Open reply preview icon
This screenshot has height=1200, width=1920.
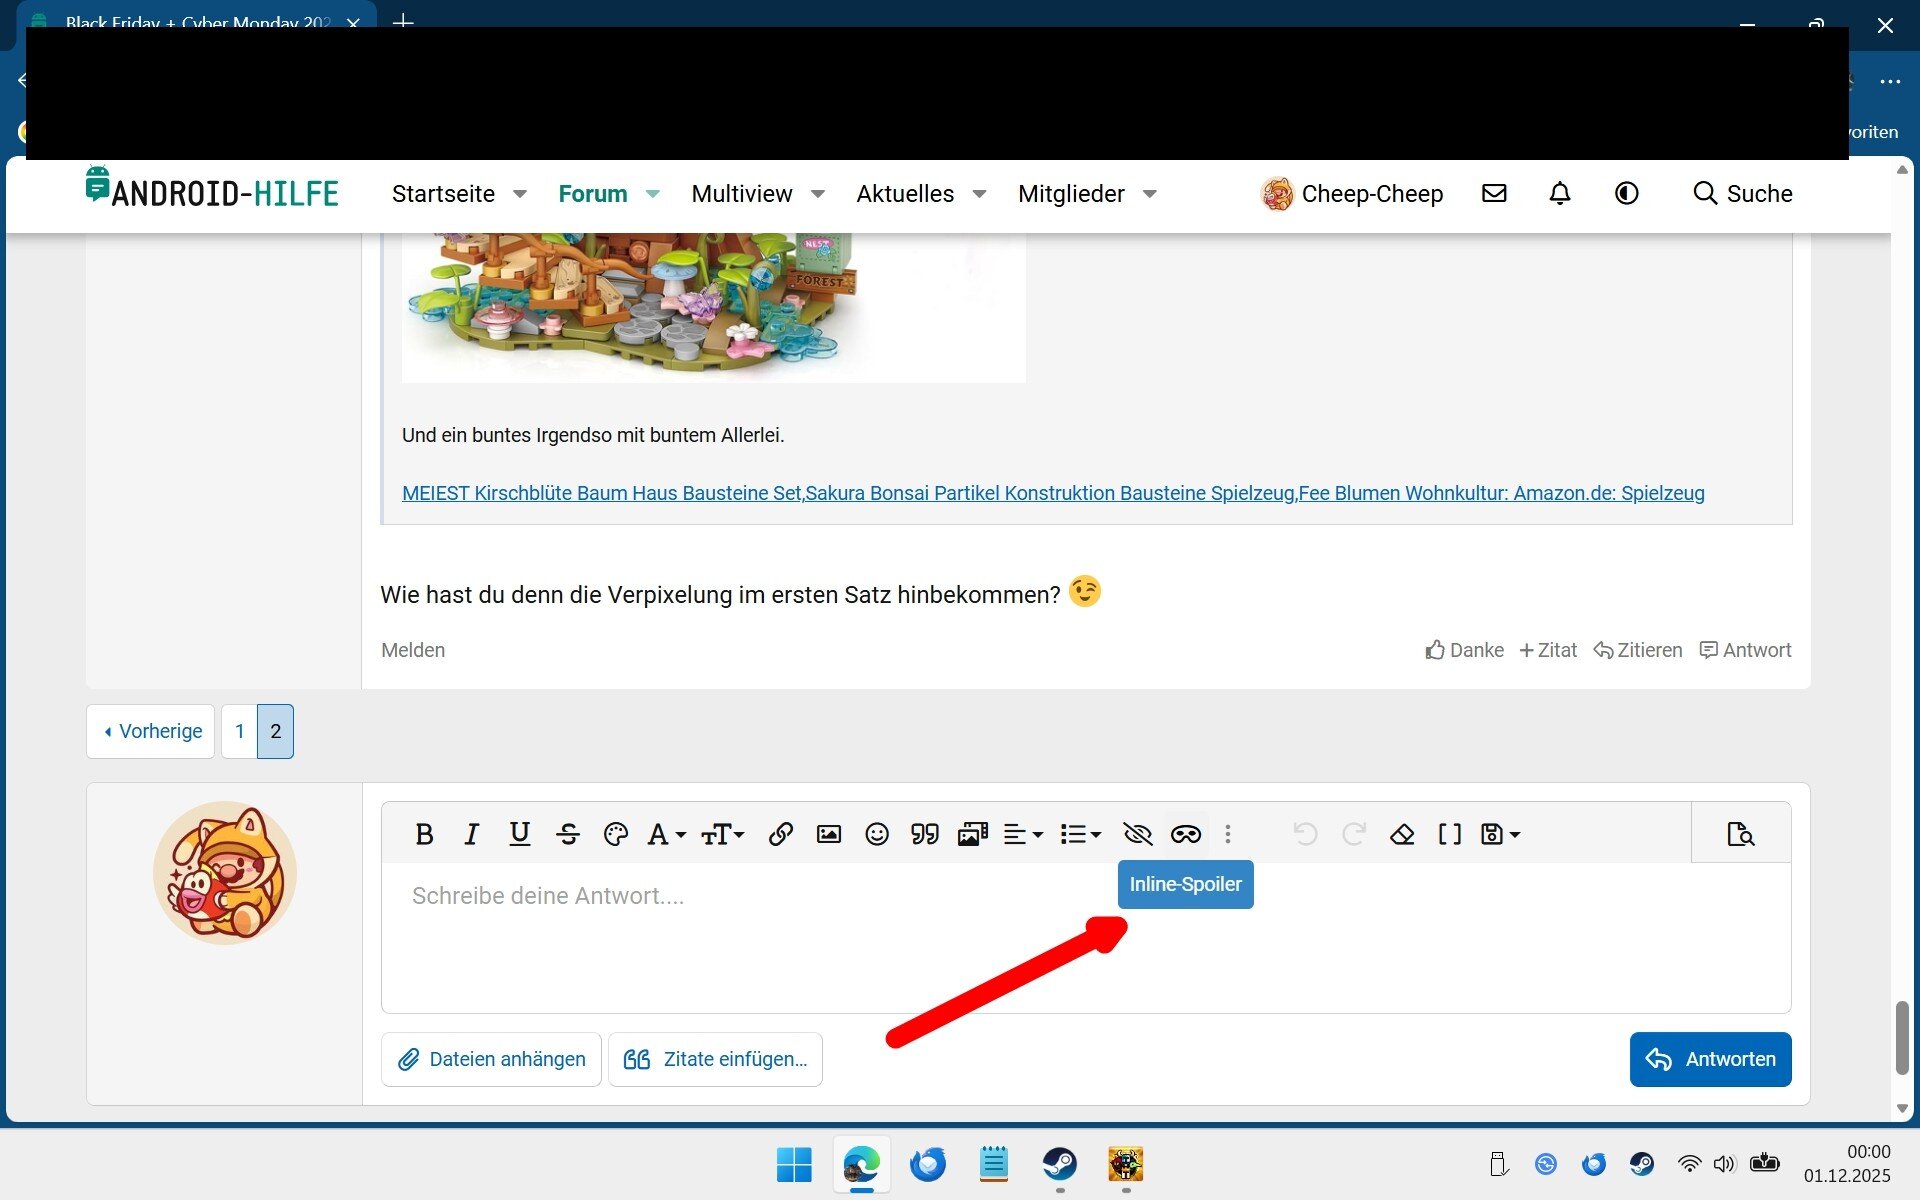coord(1741,834)
